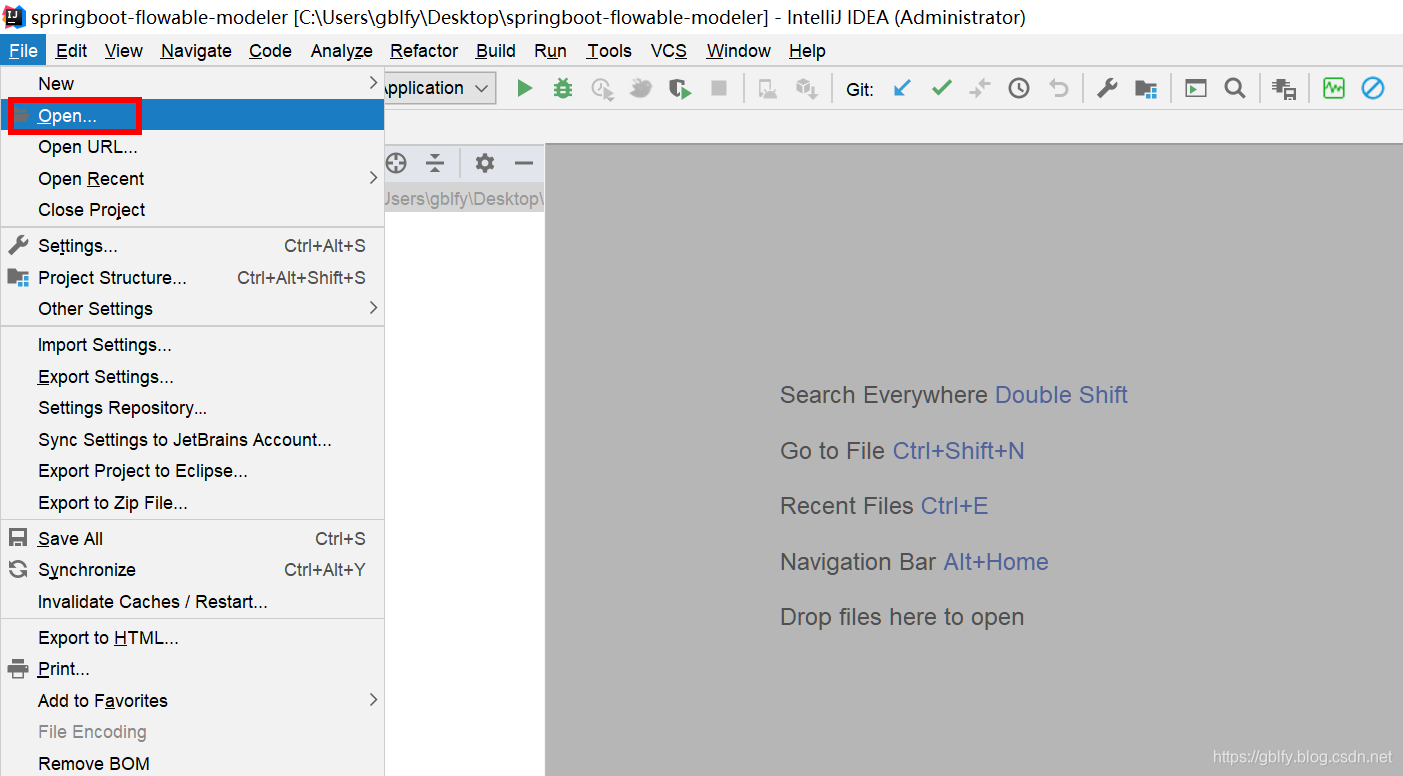Expand the New submenu
The height and width of the screenshot is (776, 1403).
point(193,84)
